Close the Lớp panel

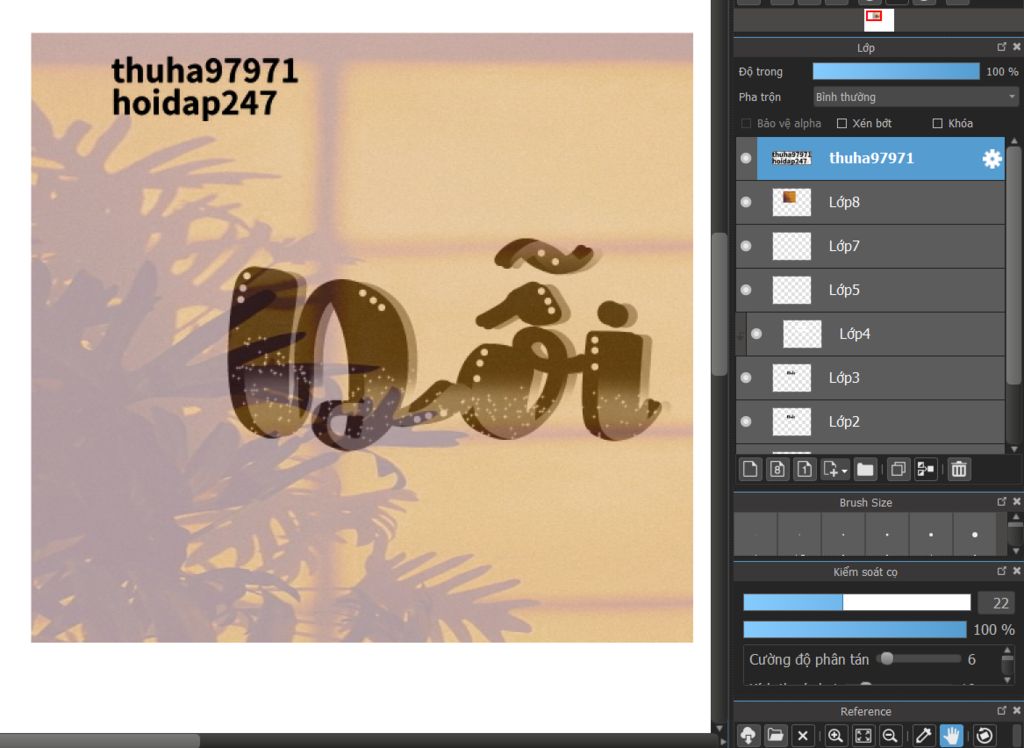click(1016, 47)
